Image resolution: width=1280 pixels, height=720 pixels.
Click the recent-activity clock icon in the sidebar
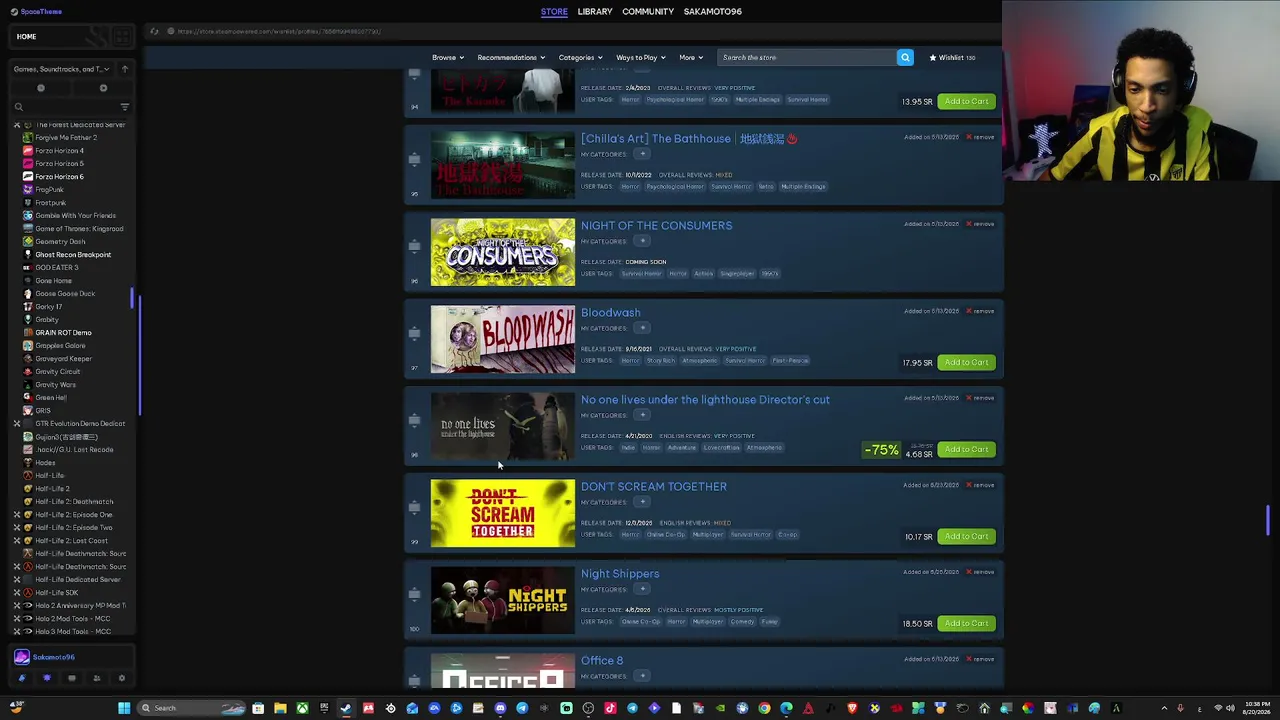pos(41,88)
